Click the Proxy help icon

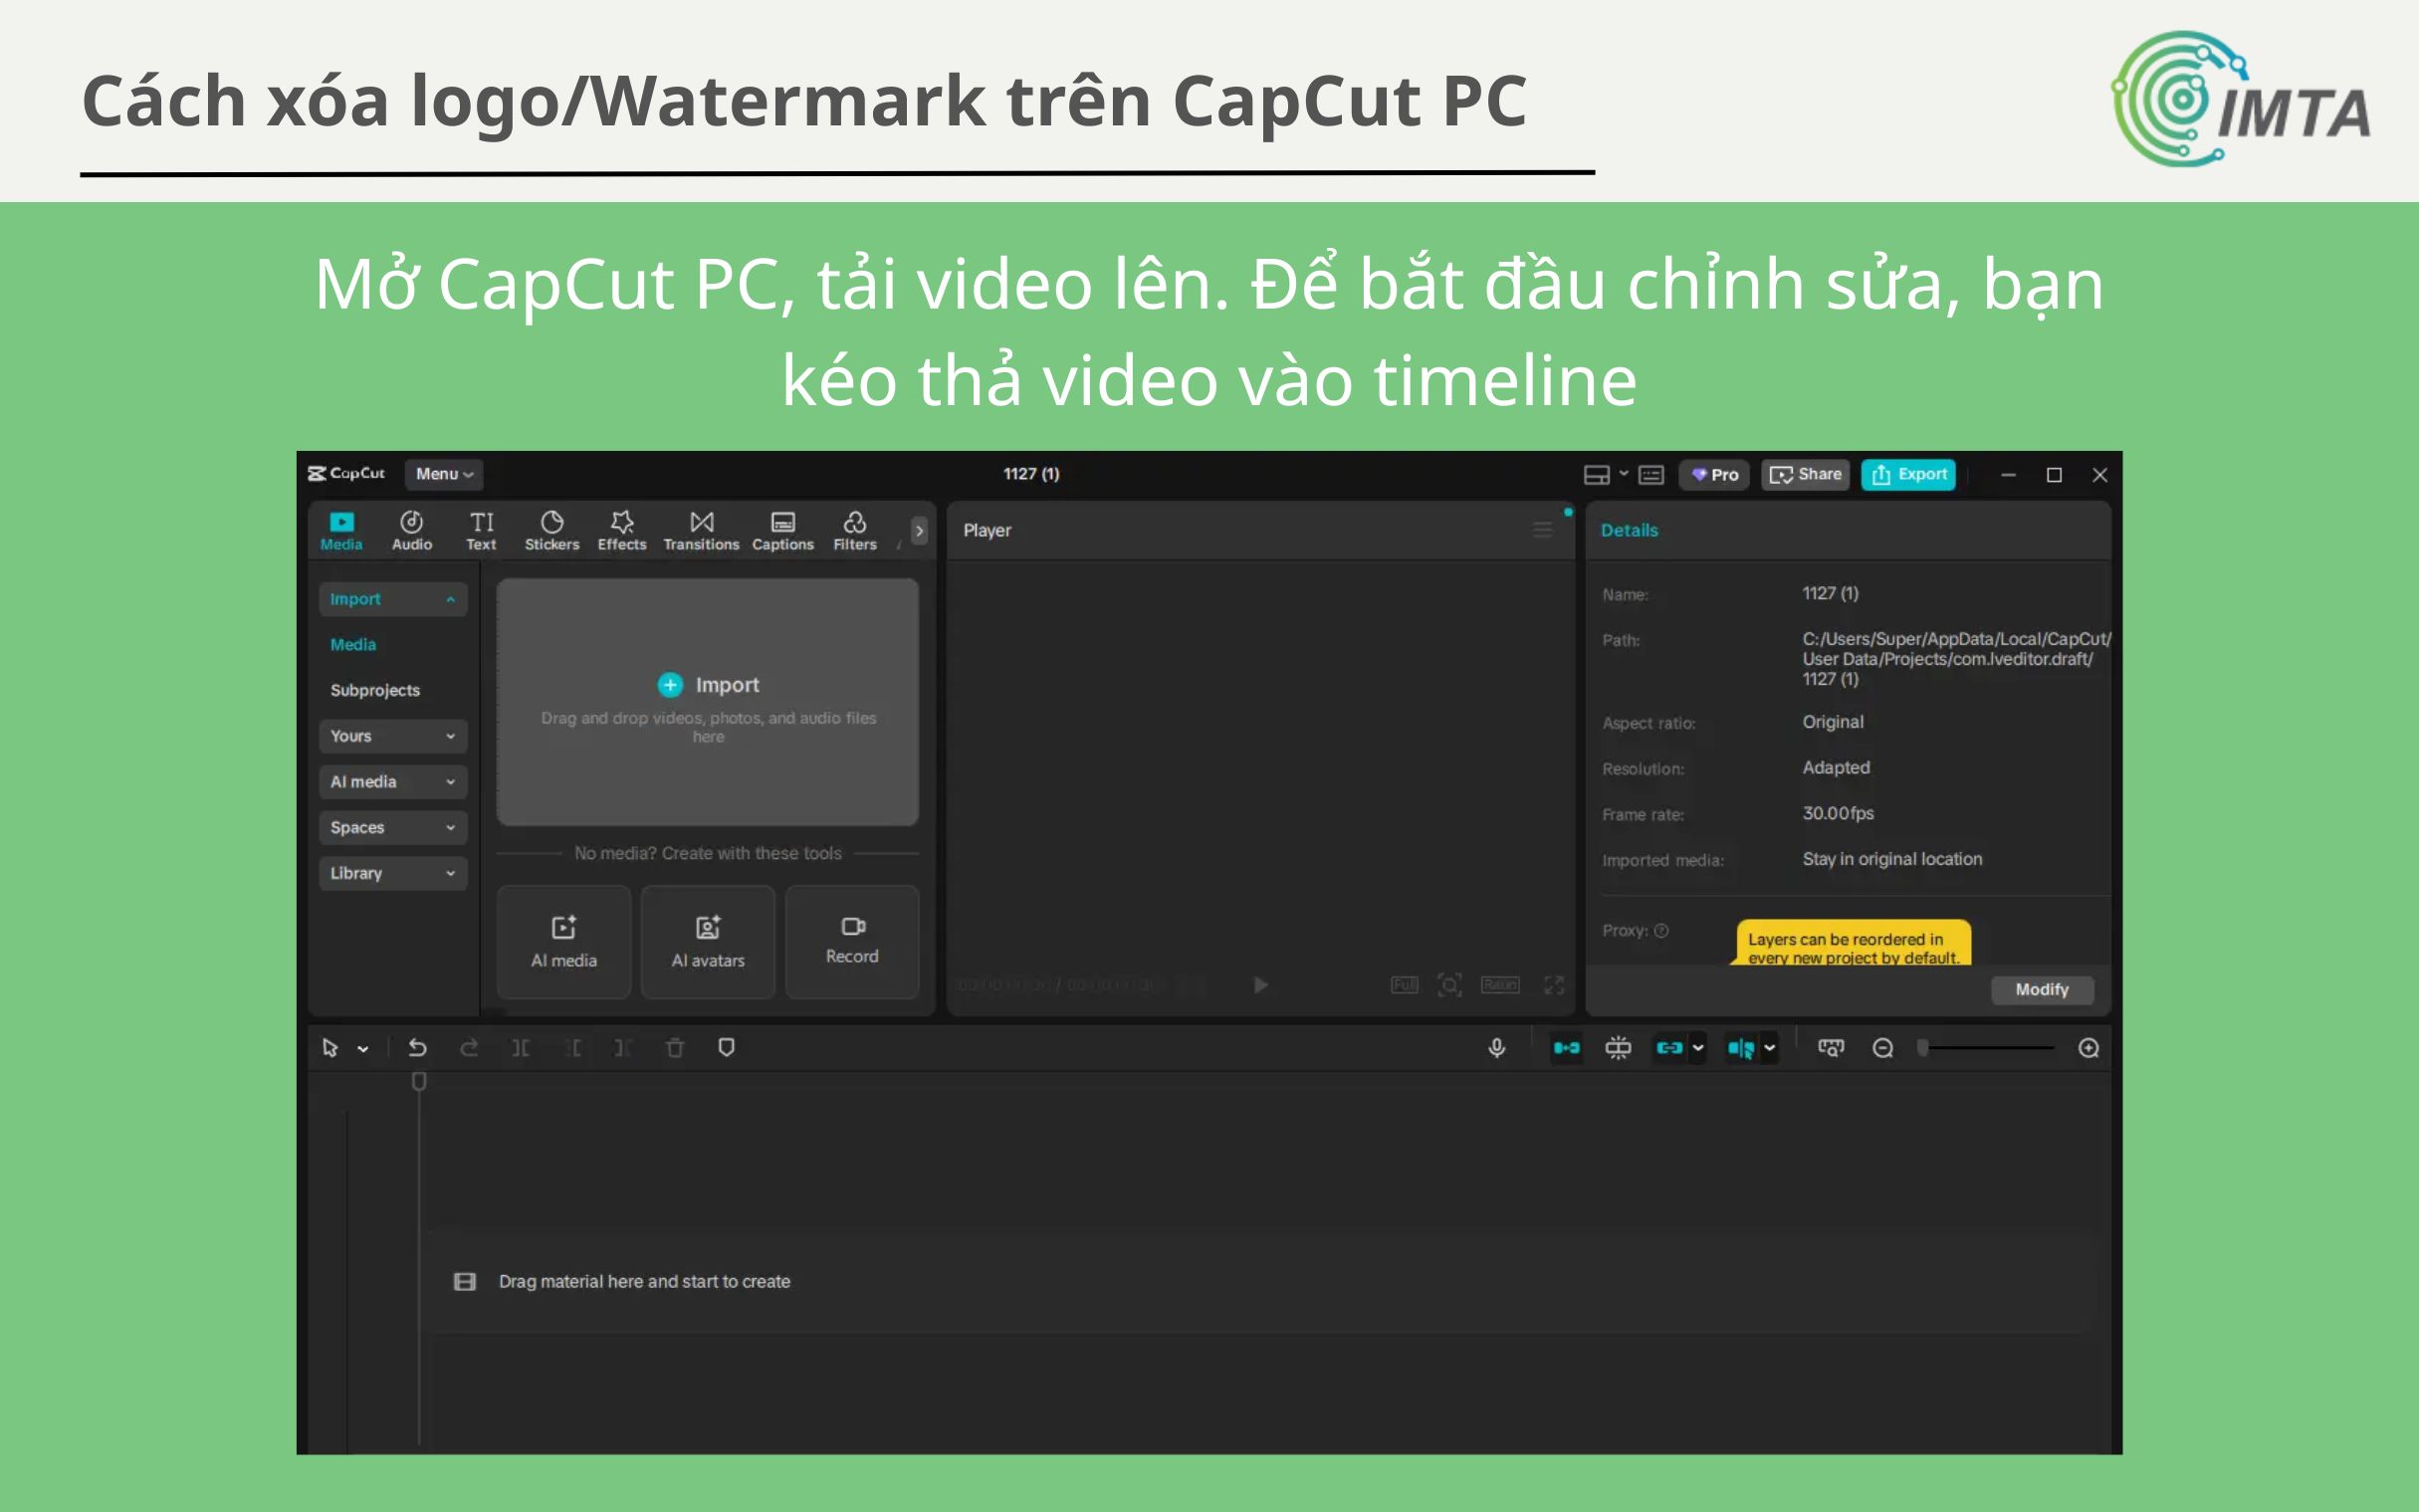click(1661, 930)
